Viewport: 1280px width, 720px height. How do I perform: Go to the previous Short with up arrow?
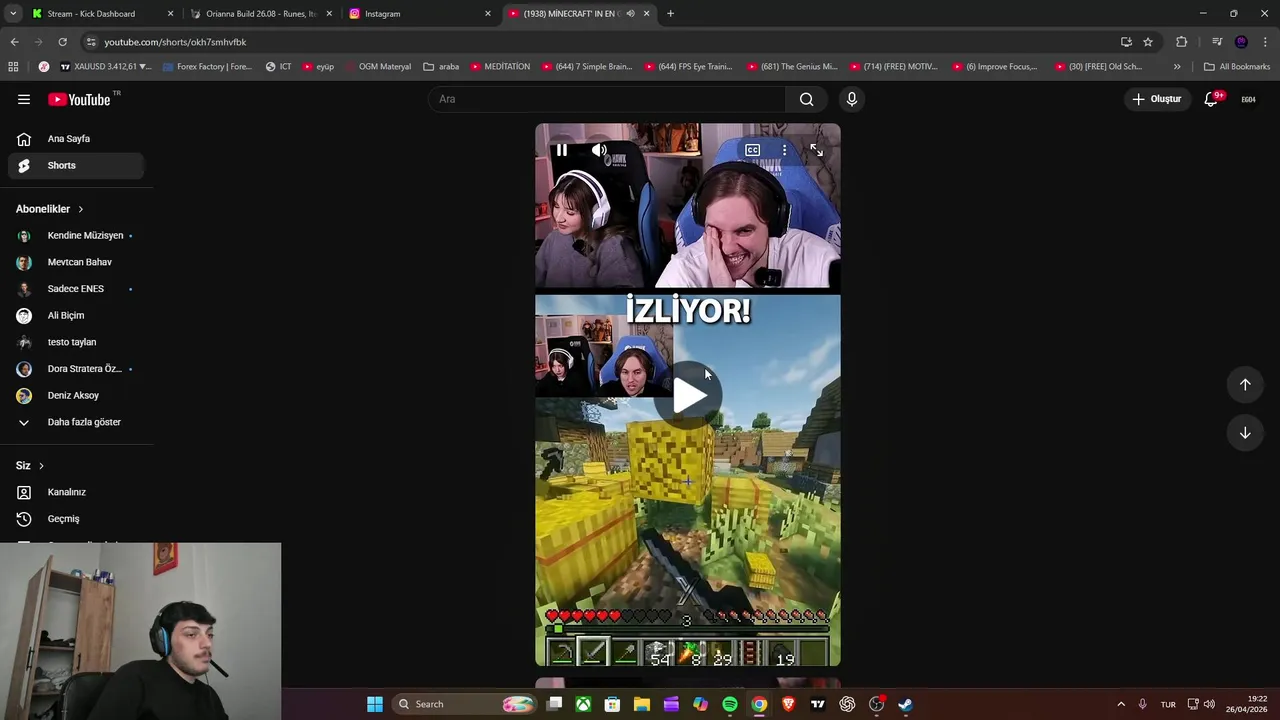coord(1245,384)
